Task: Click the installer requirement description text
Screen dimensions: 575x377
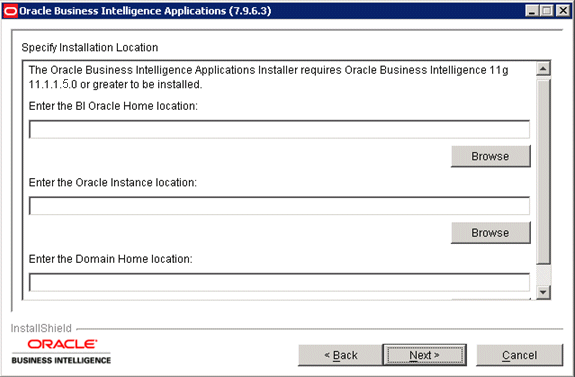Action: [x=268, y=77]
